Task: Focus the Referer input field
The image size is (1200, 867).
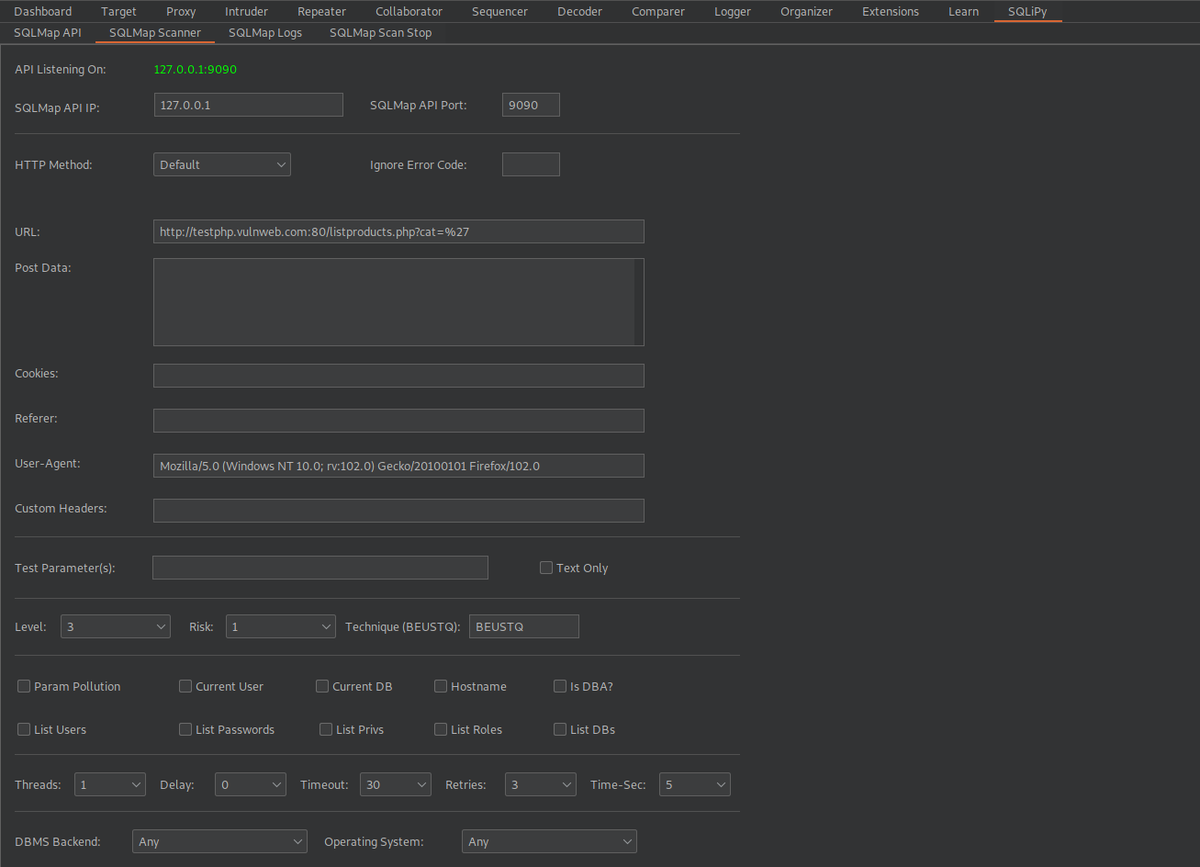Action: click(x=398, y=421)
